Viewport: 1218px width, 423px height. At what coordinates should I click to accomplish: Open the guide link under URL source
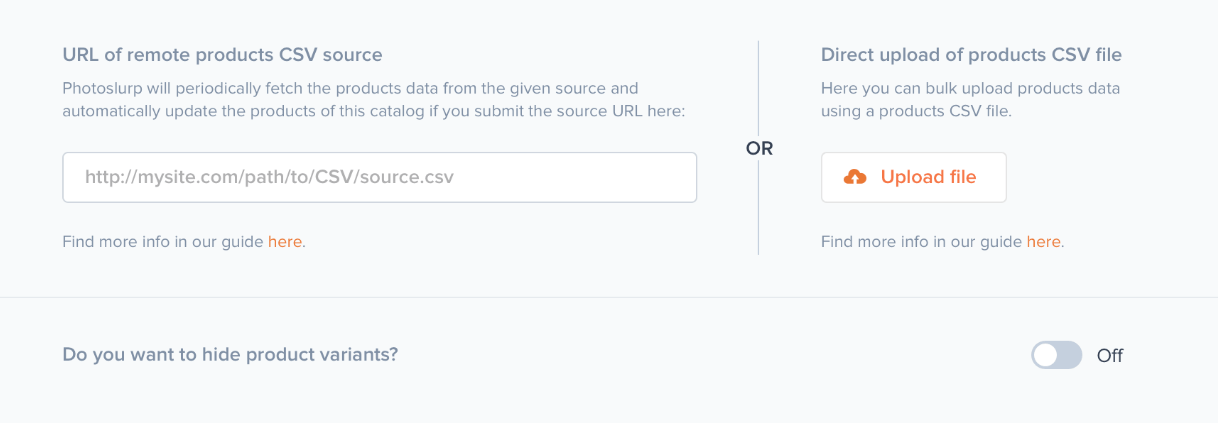284,241
